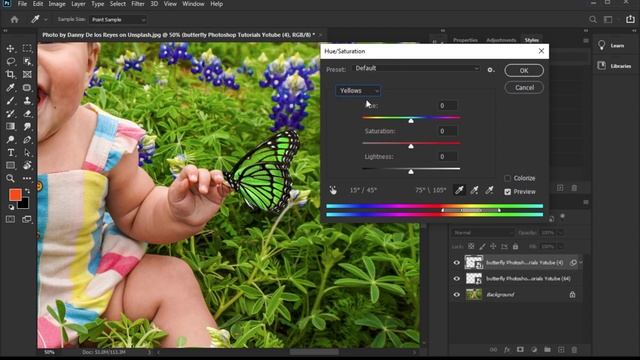Toggle lock transparent pixels in Layers panel
This screenshot has height=360, width=640.
point(471,246)
